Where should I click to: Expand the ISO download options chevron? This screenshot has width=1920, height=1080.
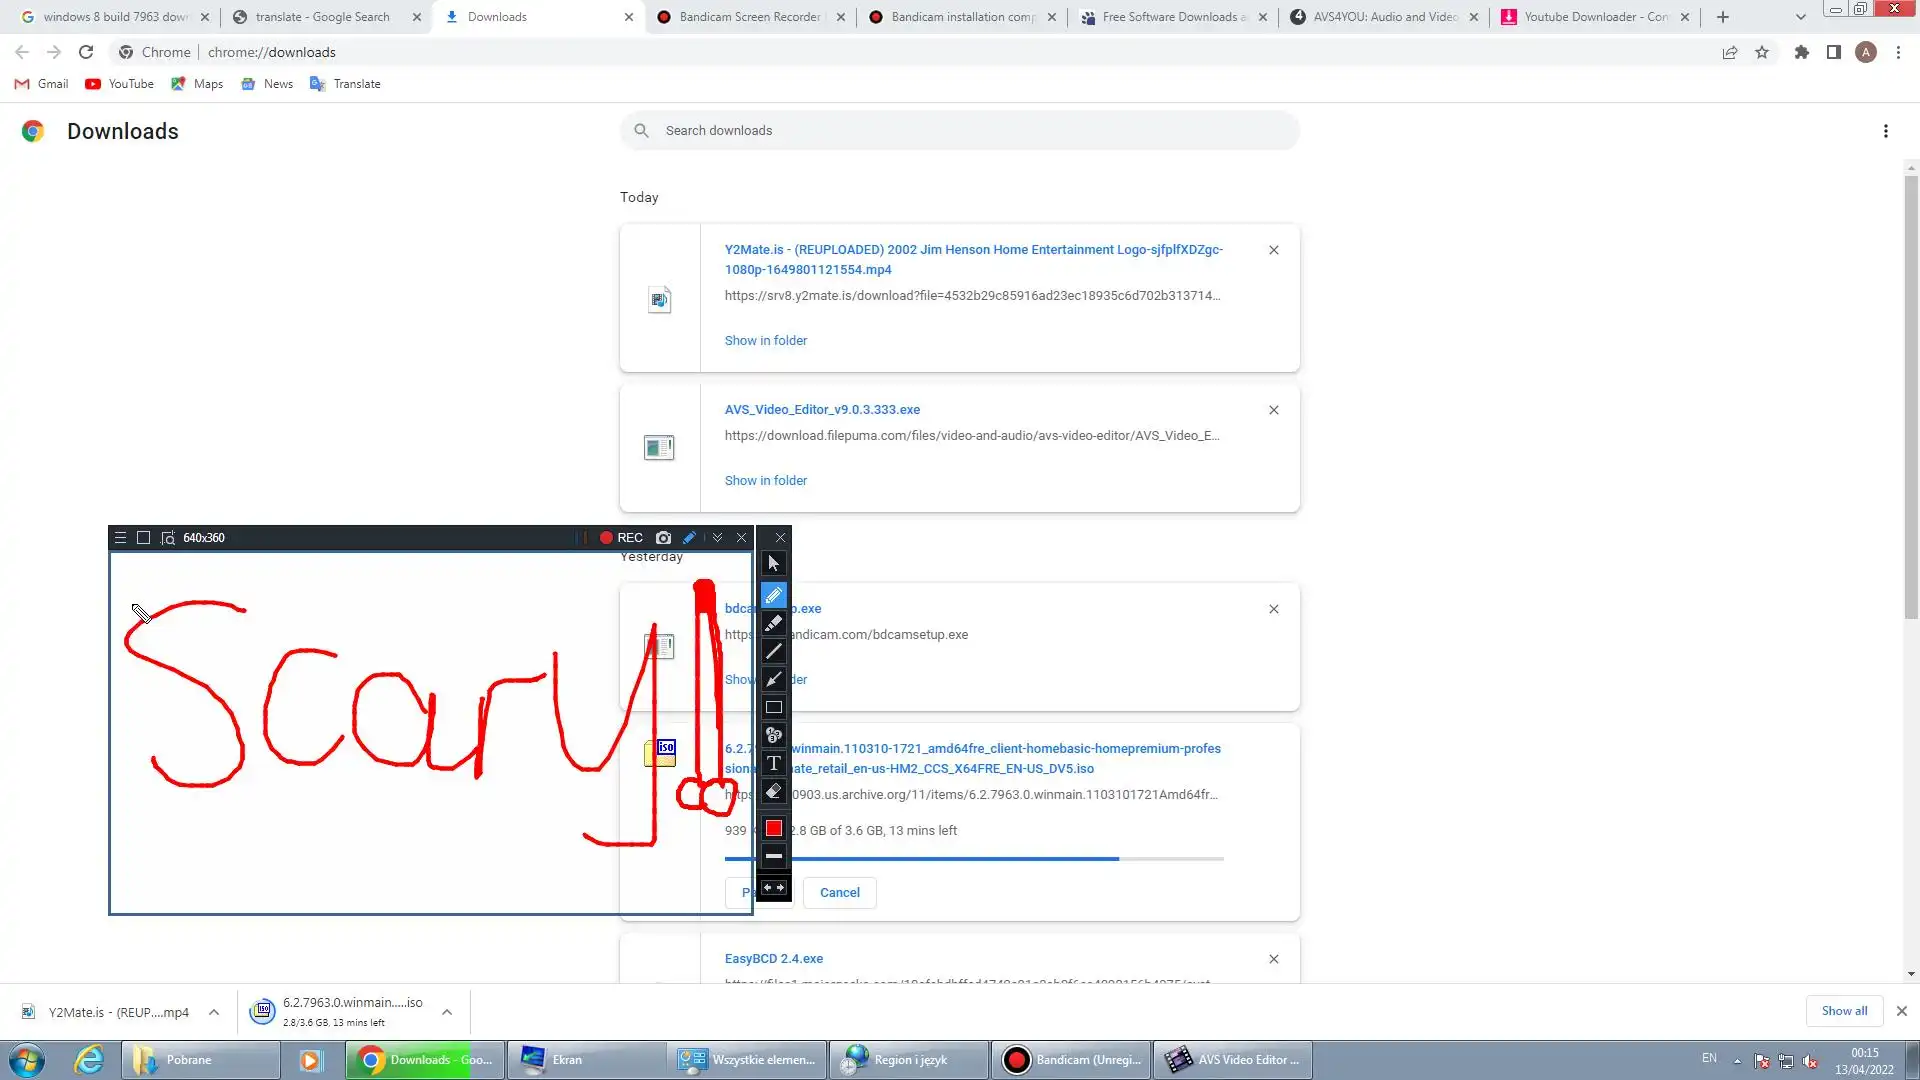click(x=447, y=1012)
